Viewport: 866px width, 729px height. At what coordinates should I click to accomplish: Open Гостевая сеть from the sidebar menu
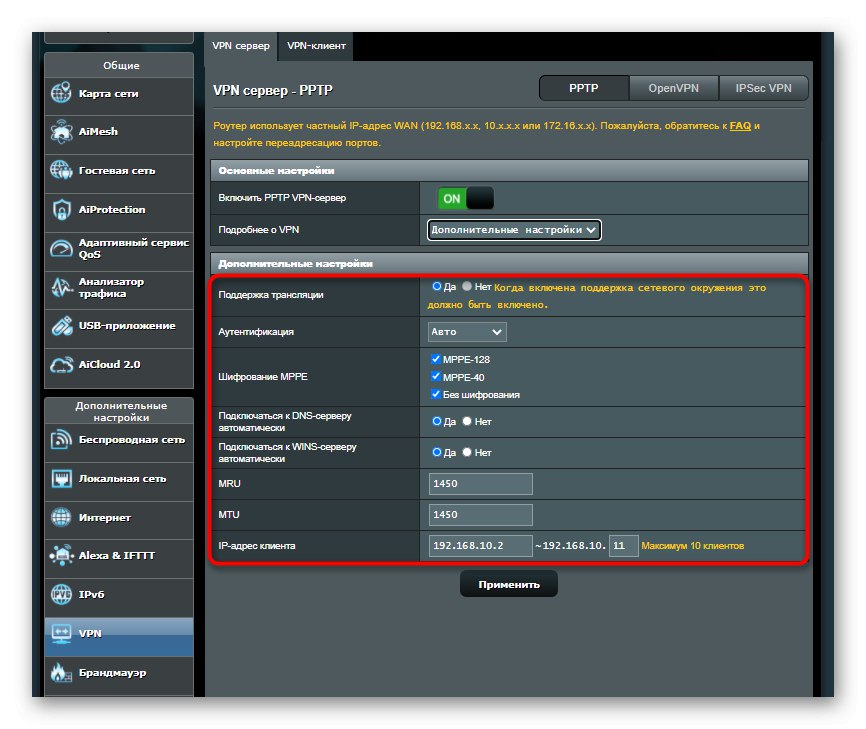(119, 174)
